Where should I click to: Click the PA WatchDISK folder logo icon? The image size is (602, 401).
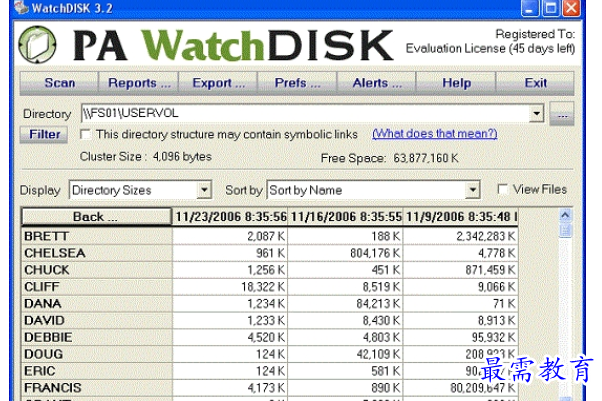(x=37, y=45)
